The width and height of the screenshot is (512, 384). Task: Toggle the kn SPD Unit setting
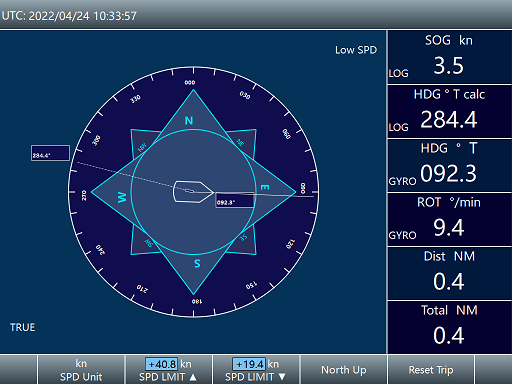pyautogui.click(x=81, y=370)
